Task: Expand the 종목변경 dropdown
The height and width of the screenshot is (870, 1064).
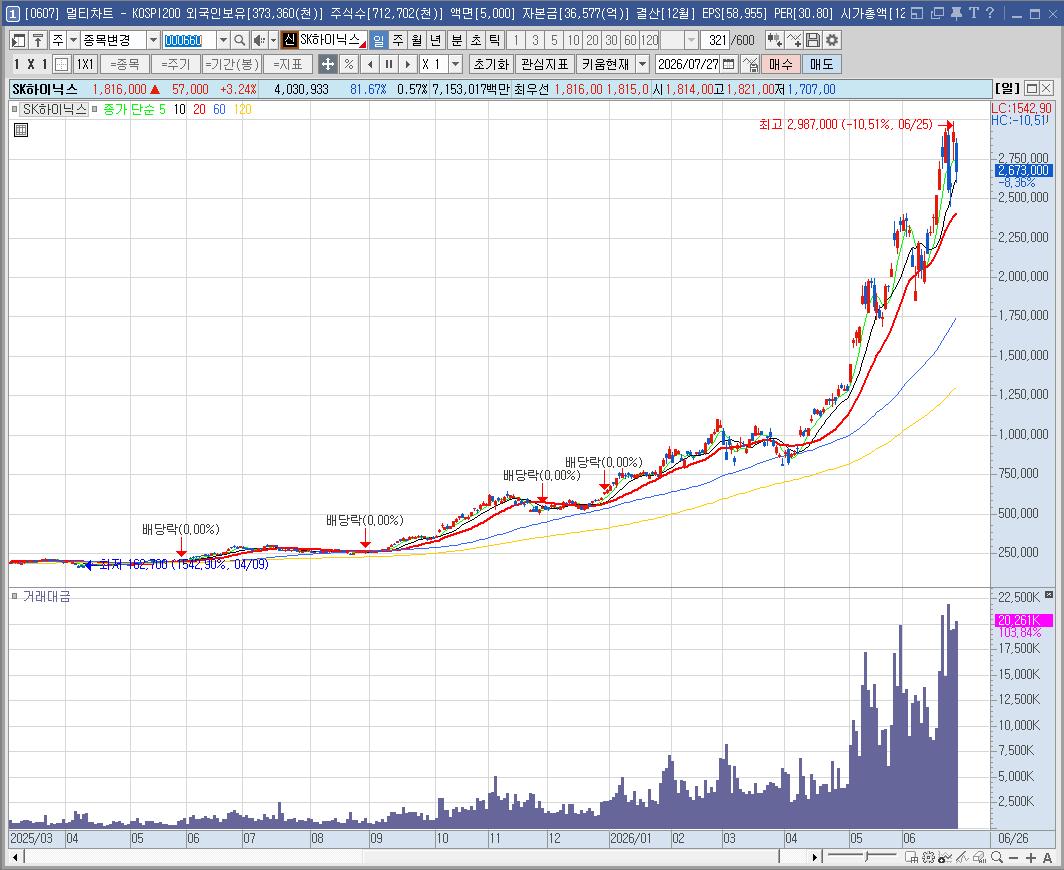Action: tap(153, 41)
